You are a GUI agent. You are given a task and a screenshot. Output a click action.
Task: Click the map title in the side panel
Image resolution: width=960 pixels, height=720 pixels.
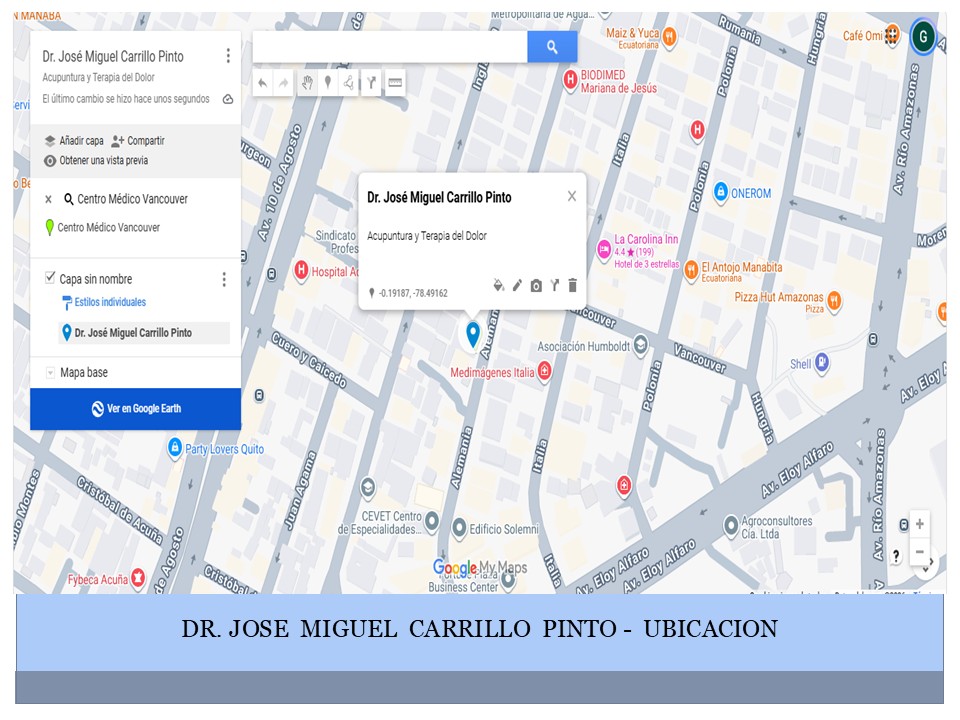[113, 57]
